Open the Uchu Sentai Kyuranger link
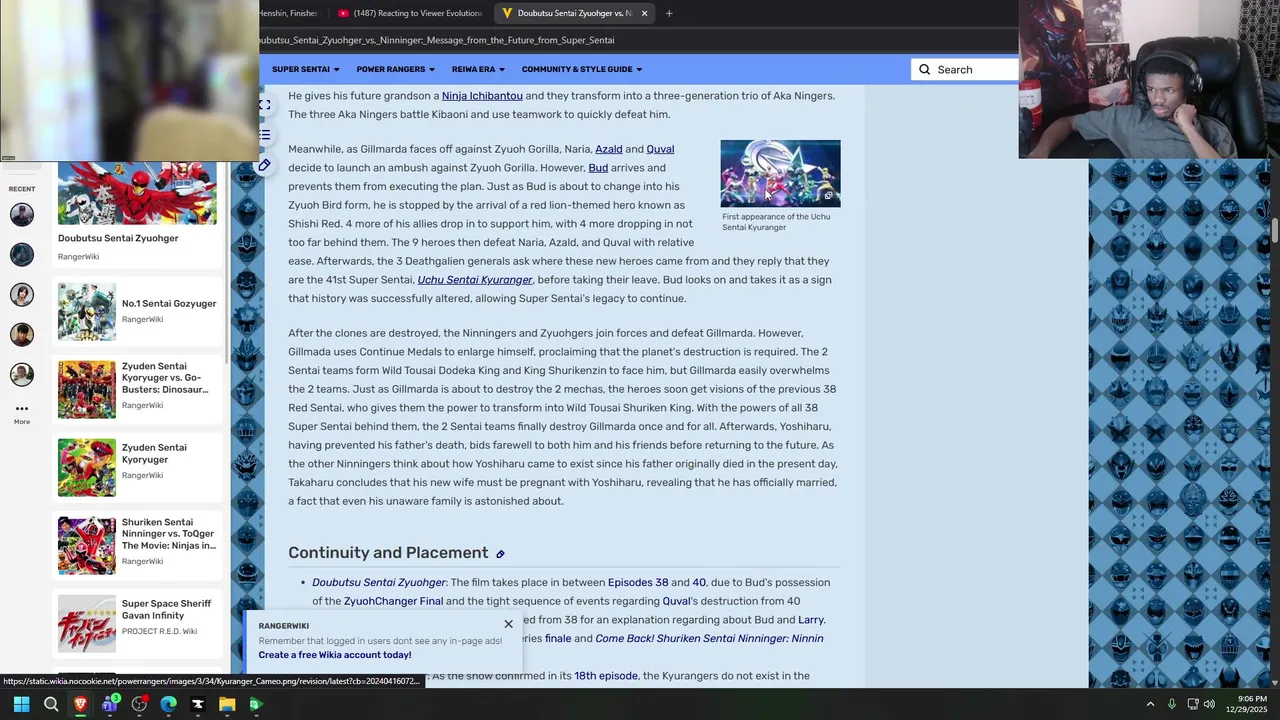Viewport: 1280px width, 720px height. coord(475,280)
